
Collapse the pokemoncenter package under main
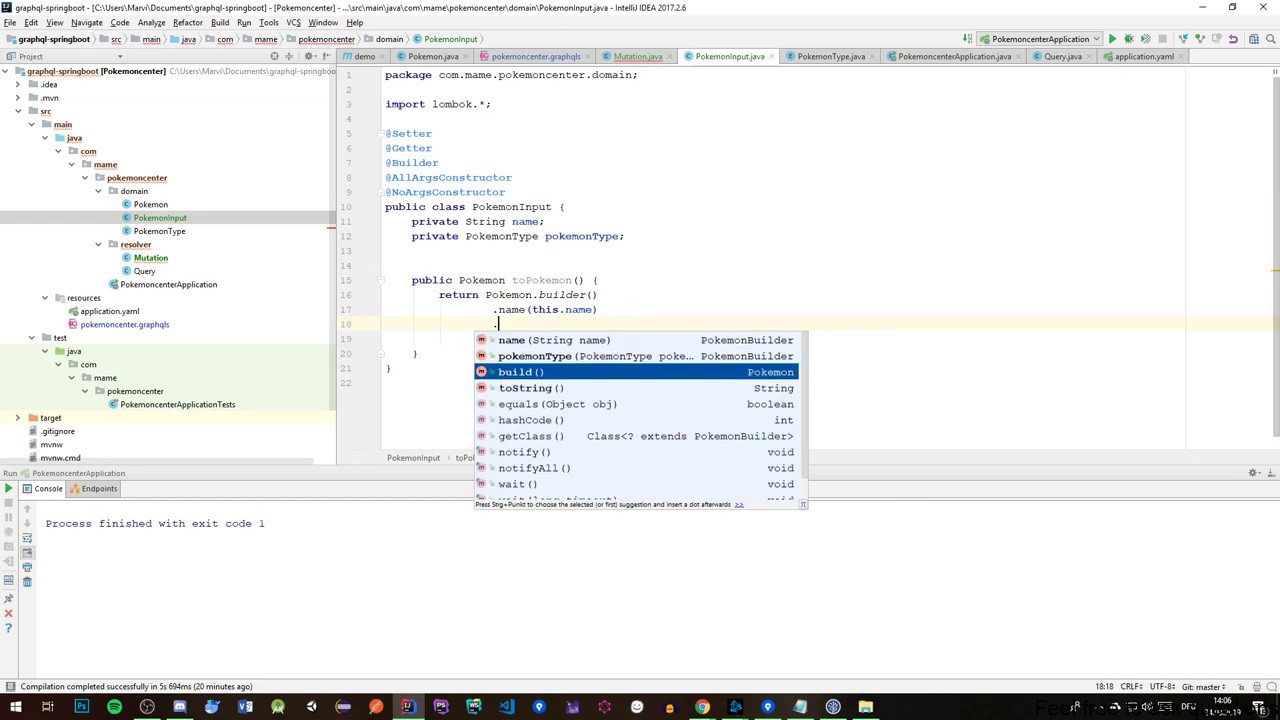pos(85,178)
